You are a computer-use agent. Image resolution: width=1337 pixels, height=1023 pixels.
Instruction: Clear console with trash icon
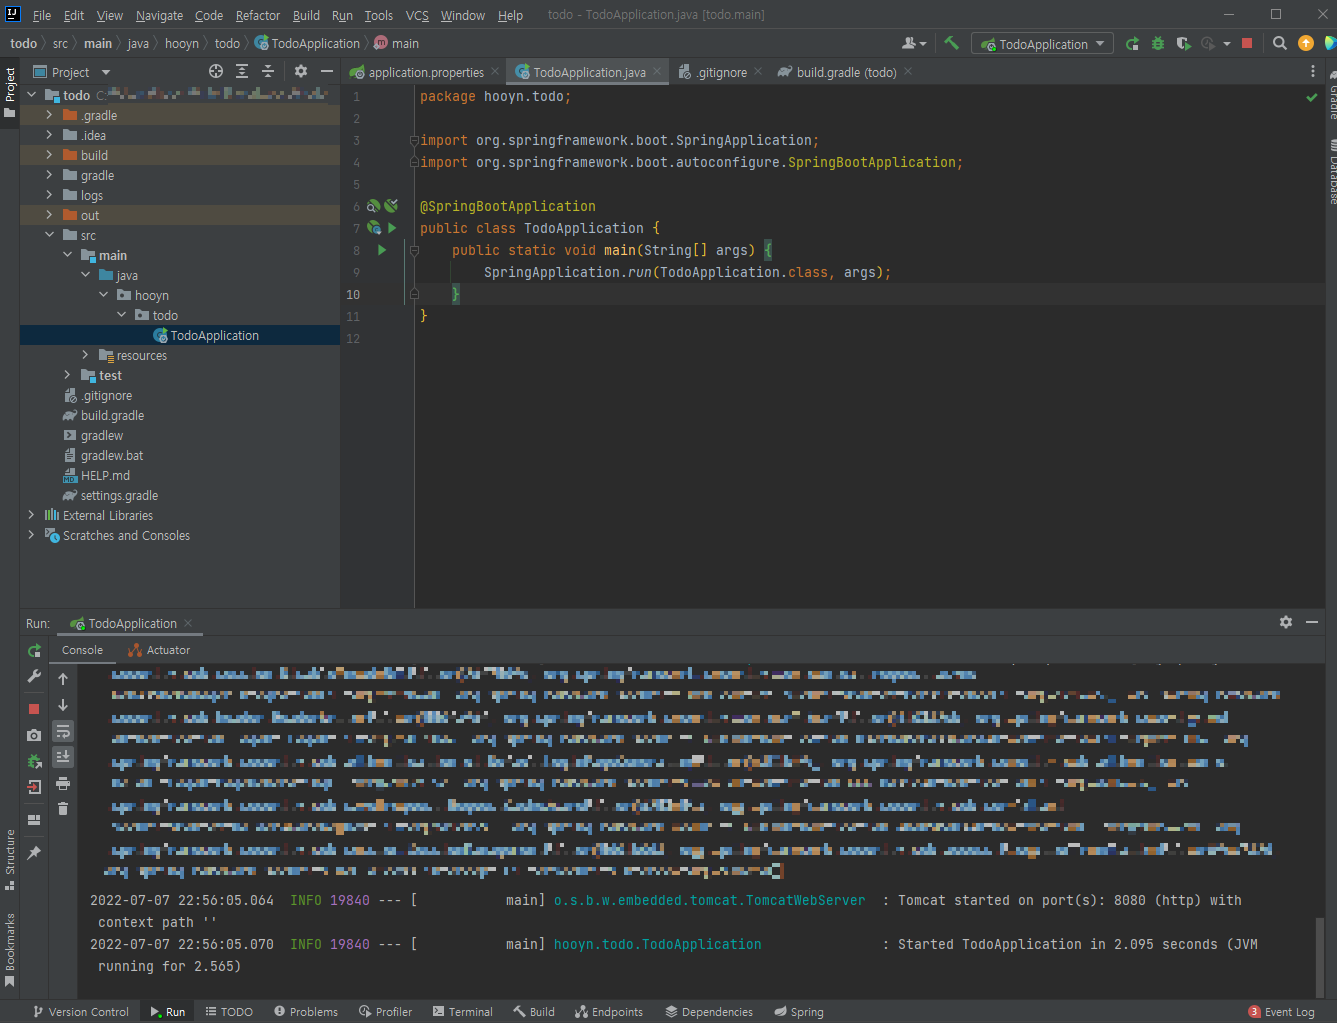tap(63, 809)
